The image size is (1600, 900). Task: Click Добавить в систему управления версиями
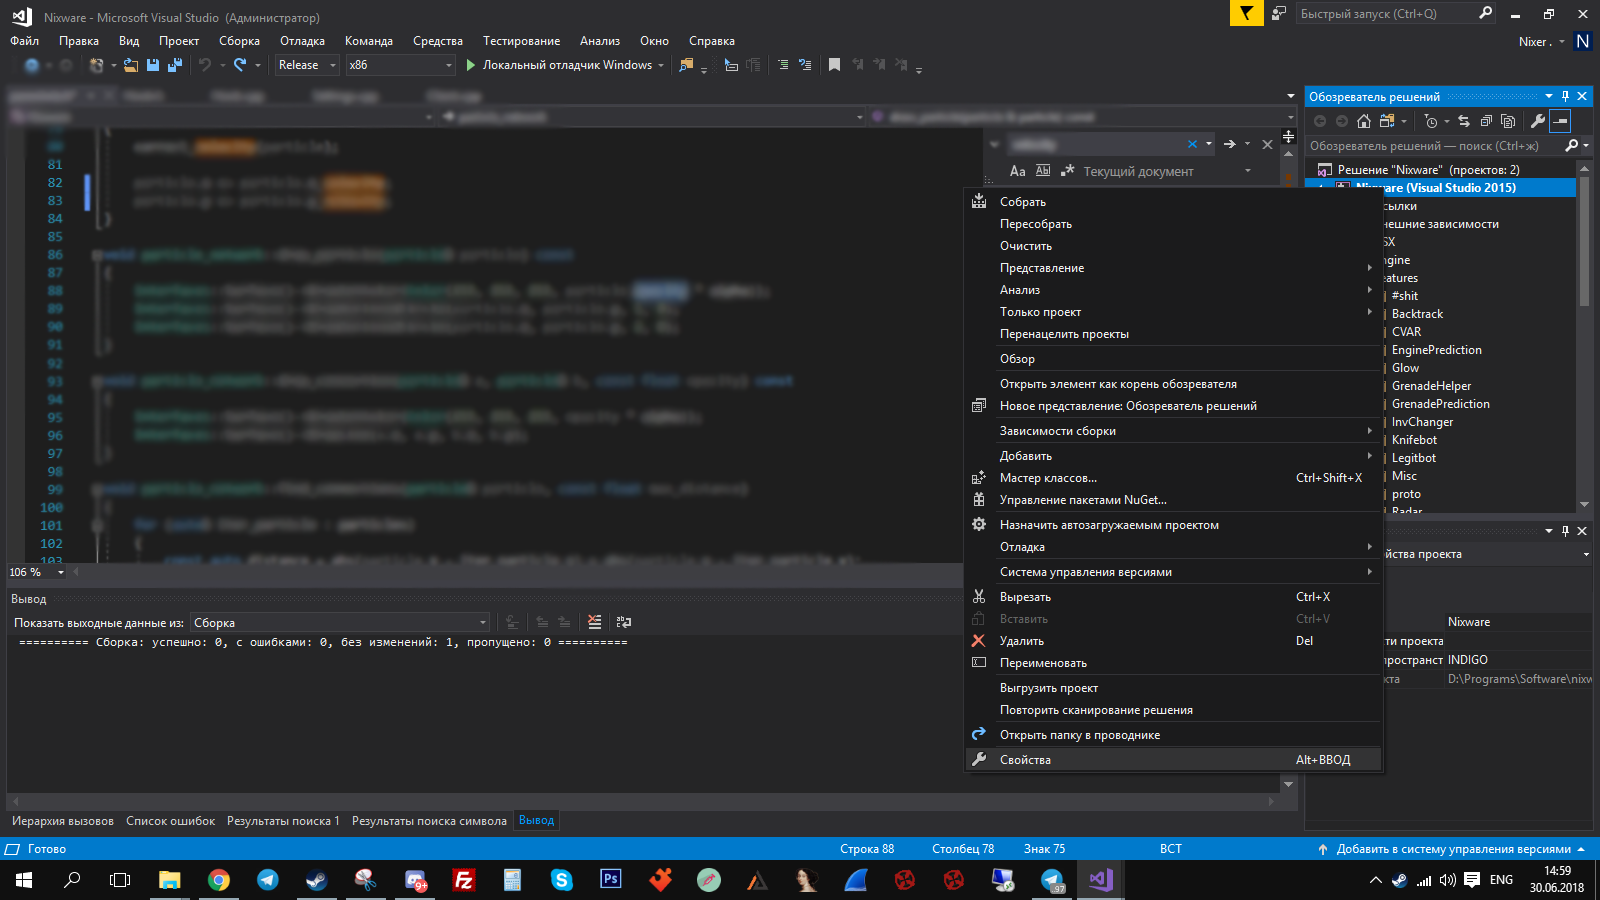tap(1453, 849)
